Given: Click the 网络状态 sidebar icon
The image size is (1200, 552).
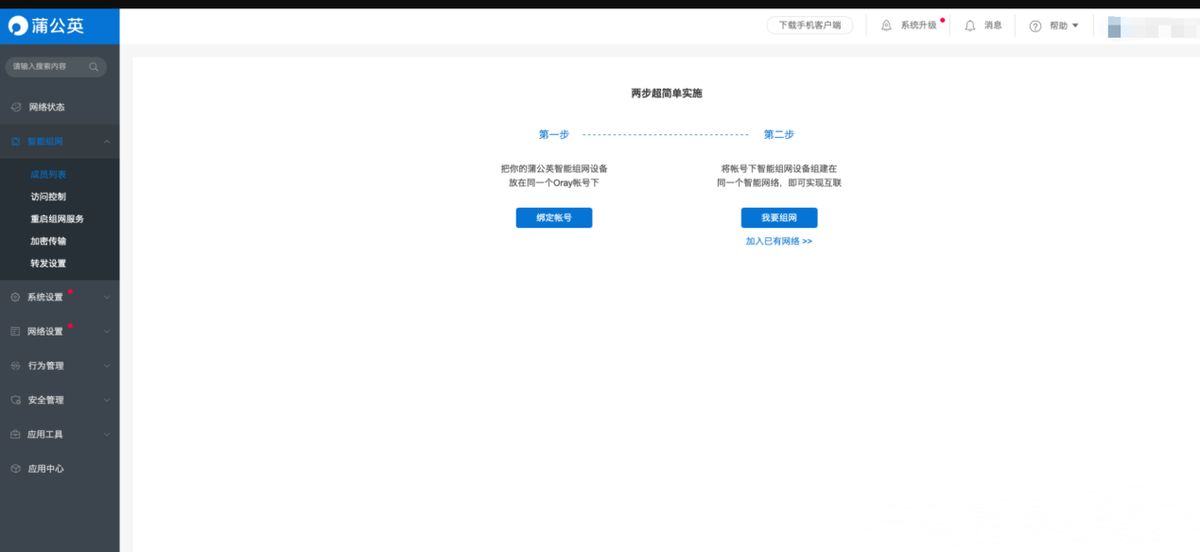Looking at the screenshot, I should 15,107.
